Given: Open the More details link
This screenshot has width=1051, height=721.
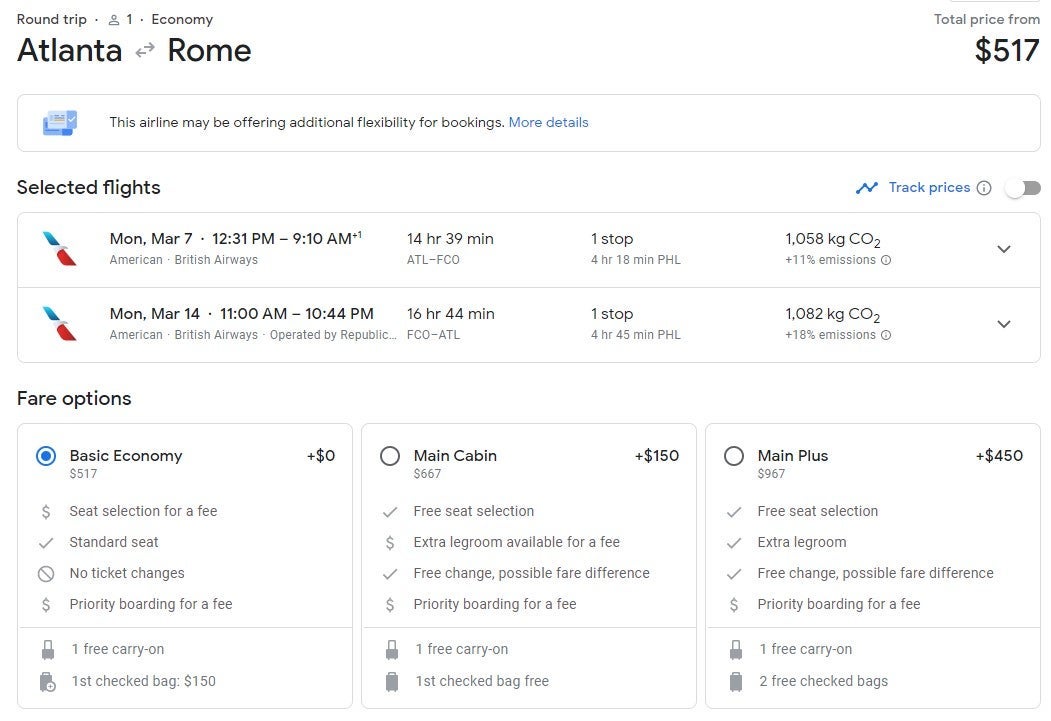Looking at the screenshot, I should (x=548, y=123).
